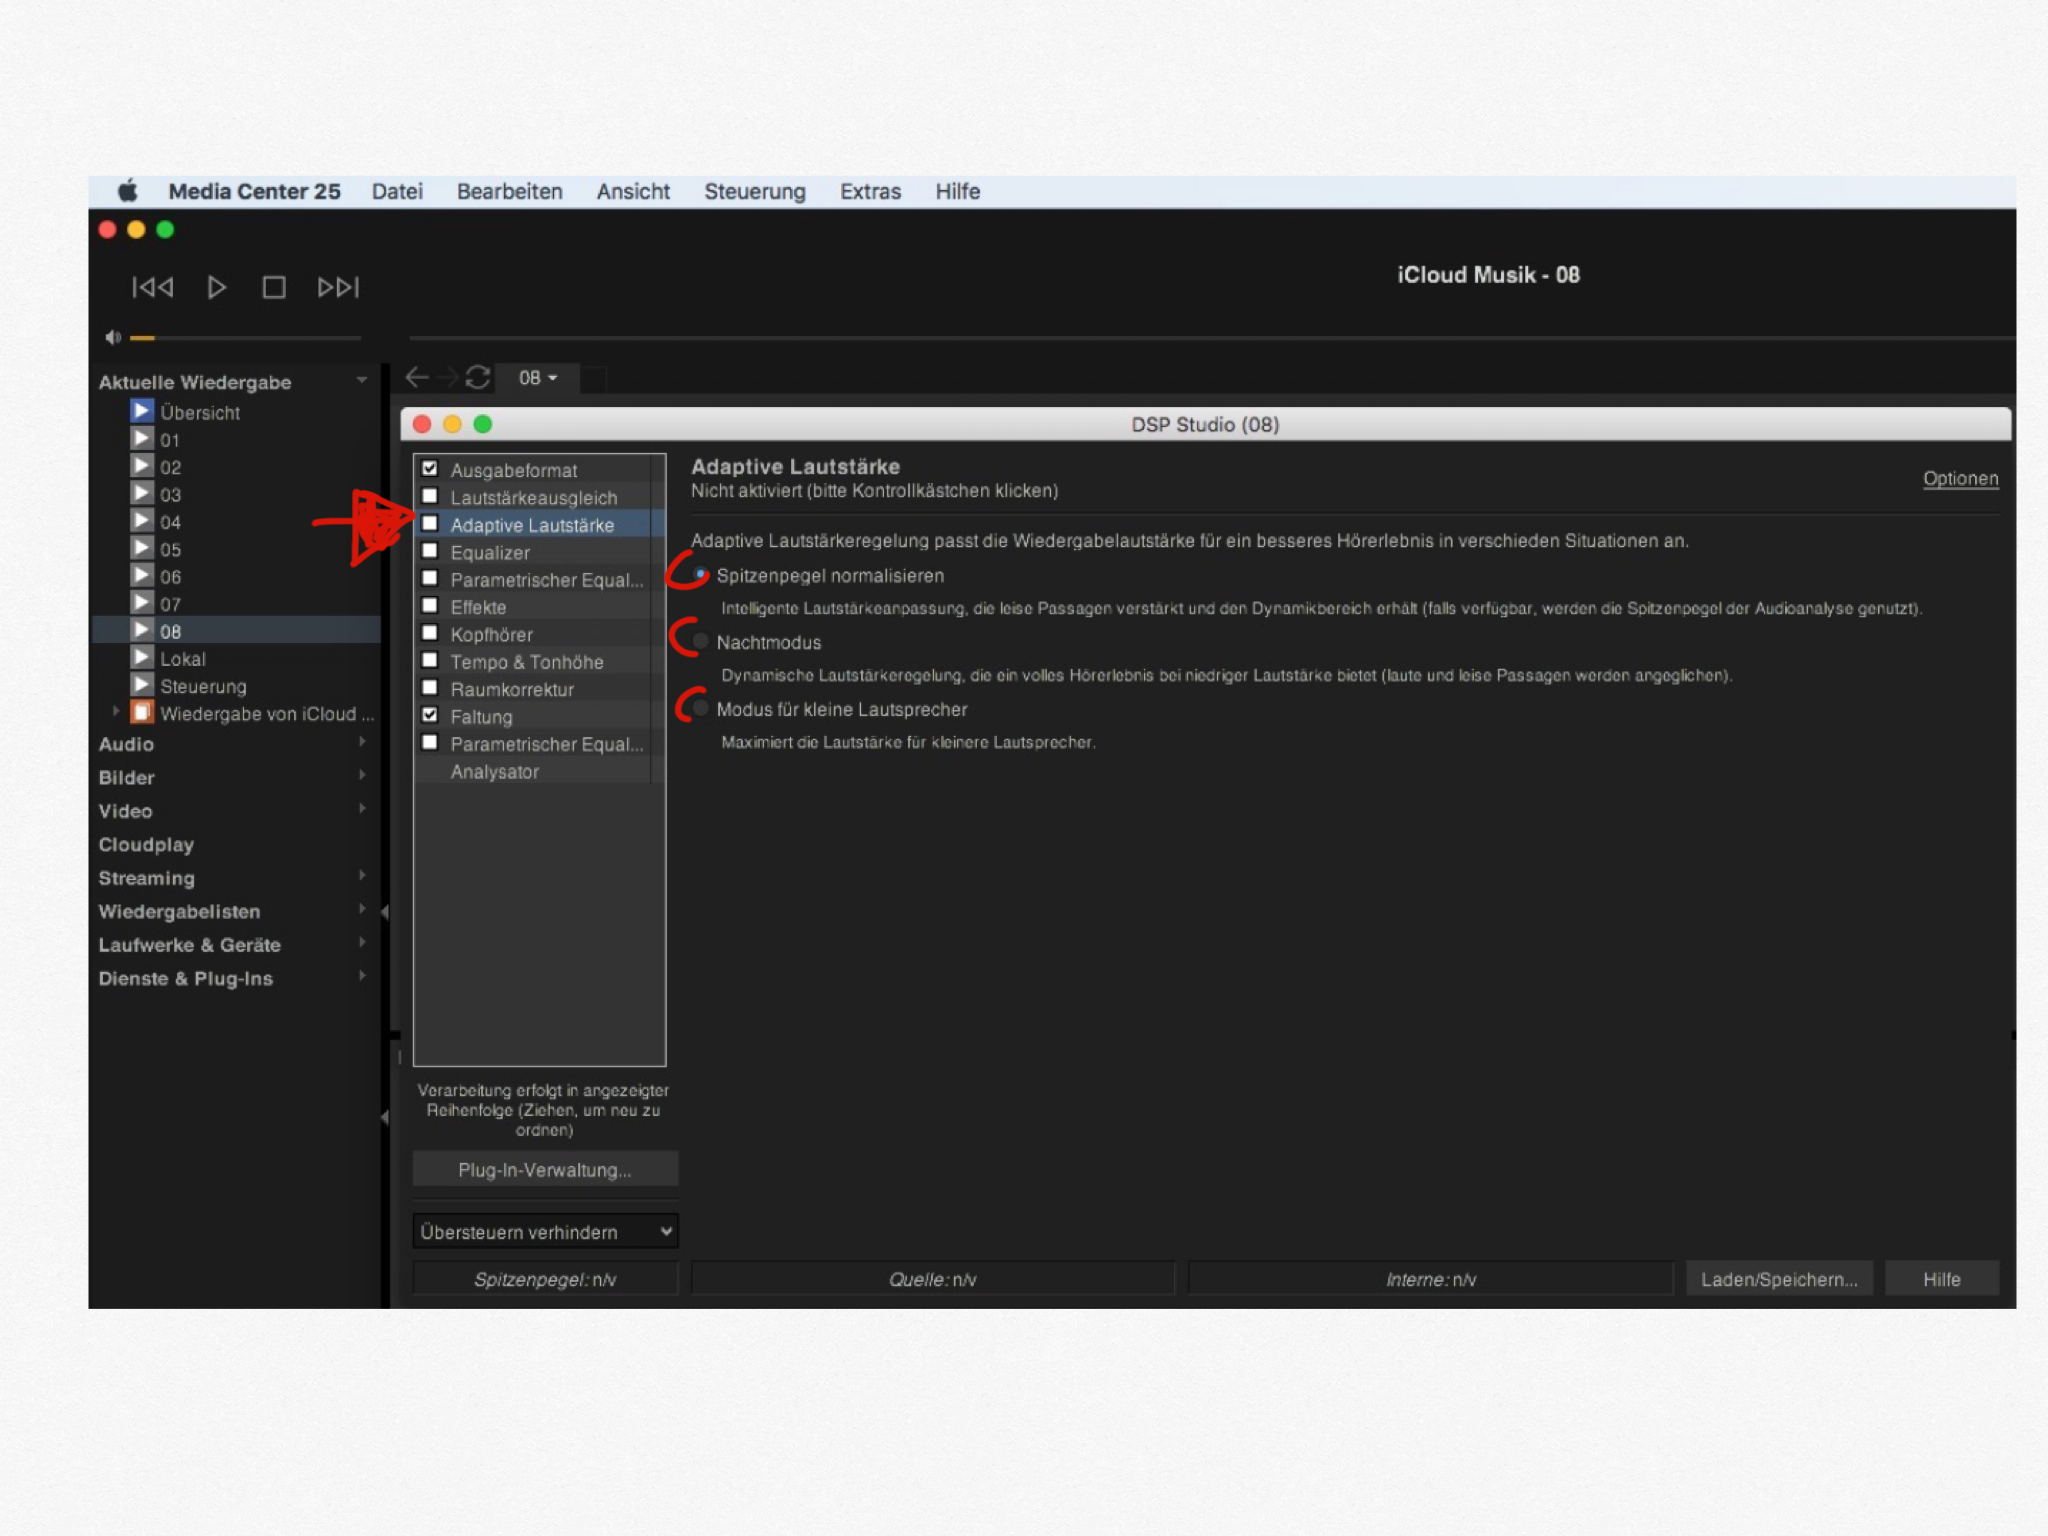Expand the Audio section
Image resolution: width=2048 pixels, height=1536 pixels.
[362, 742]
